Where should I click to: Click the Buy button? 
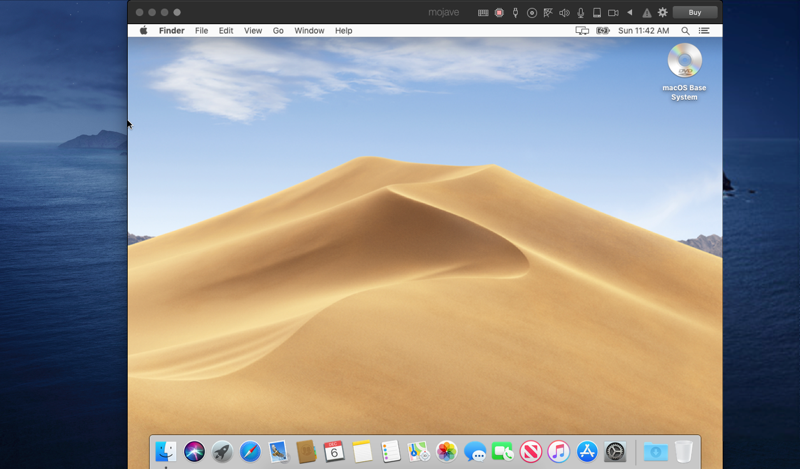pos(695,12)
